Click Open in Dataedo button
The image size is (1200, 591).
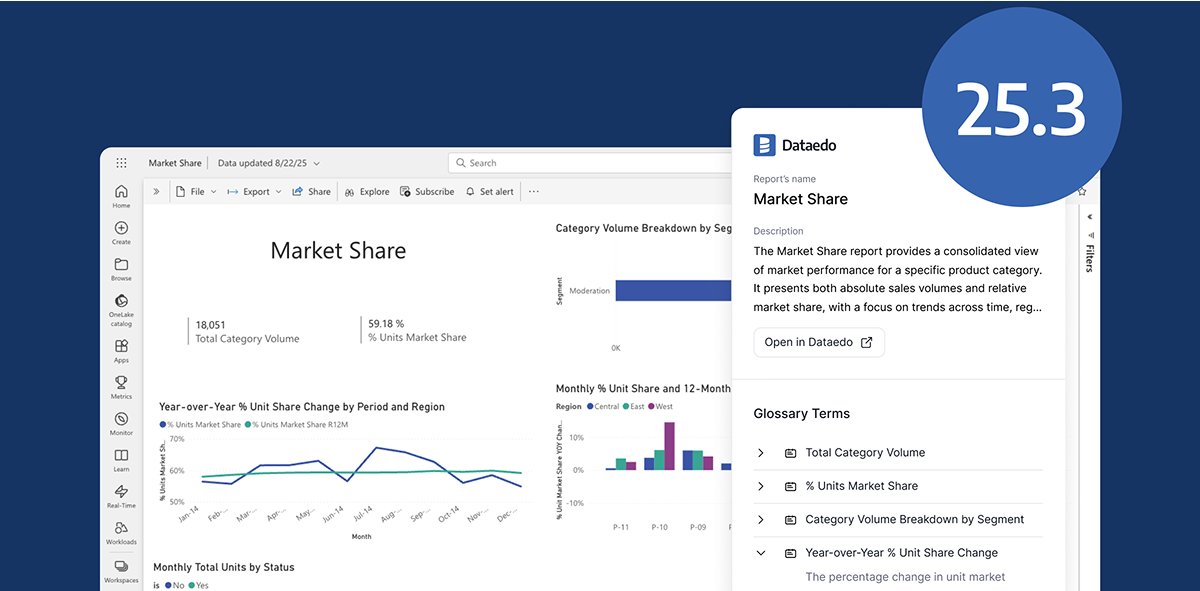pyautogui.click(x=819, y=342)
